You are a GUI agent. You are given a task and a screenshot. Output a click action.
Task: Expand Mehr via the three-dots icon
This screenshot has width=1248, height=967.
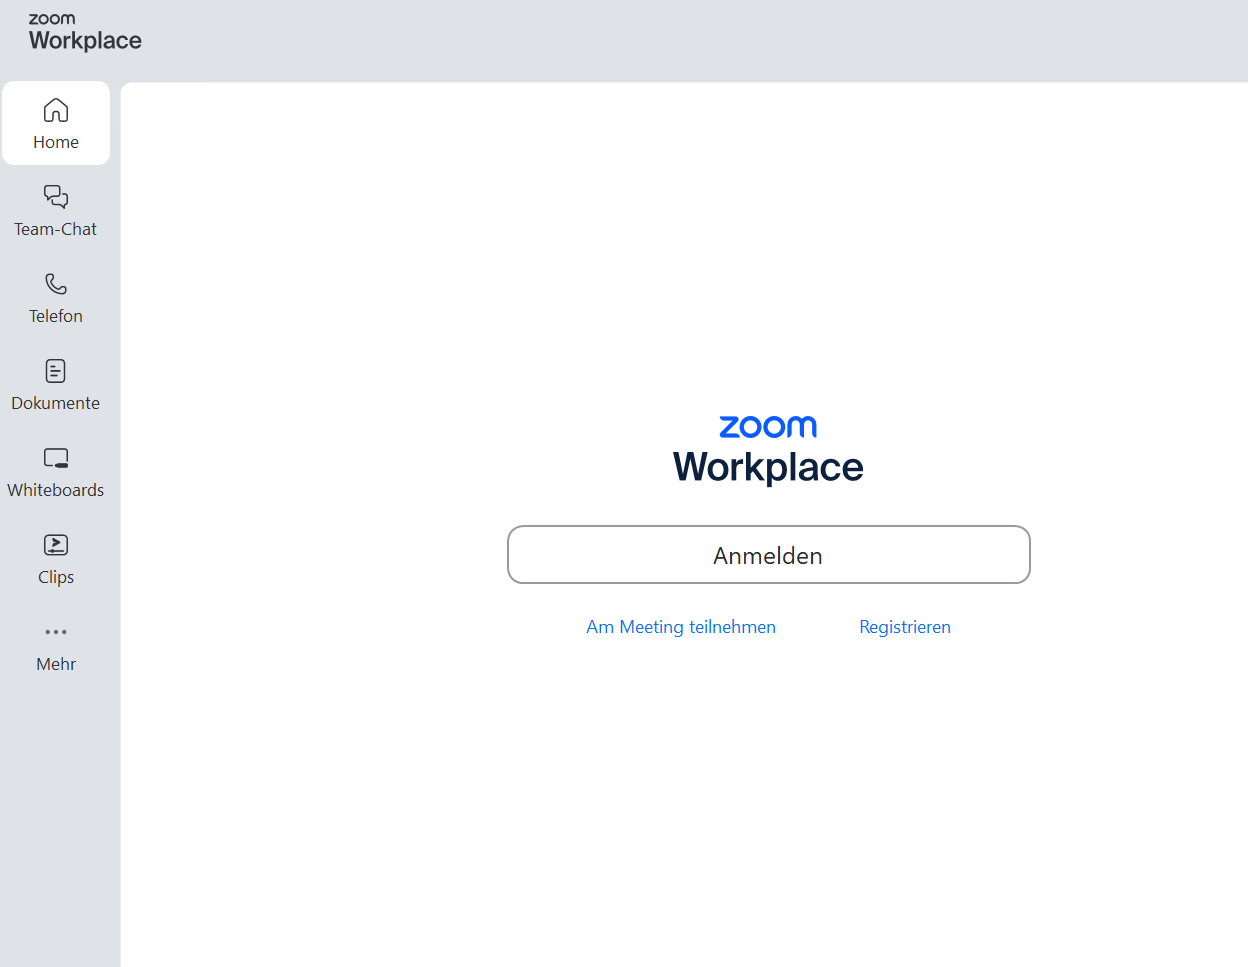coord(56,632)
